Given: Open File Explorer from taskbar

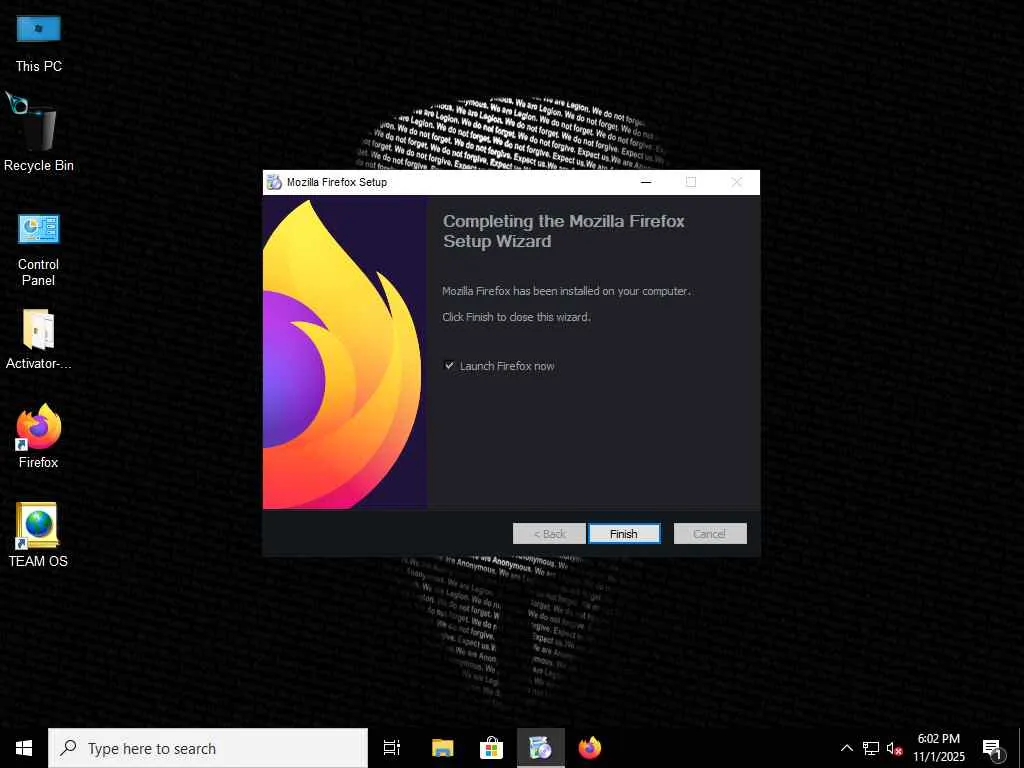Looking at the screenshot, I should click(442, 748).
